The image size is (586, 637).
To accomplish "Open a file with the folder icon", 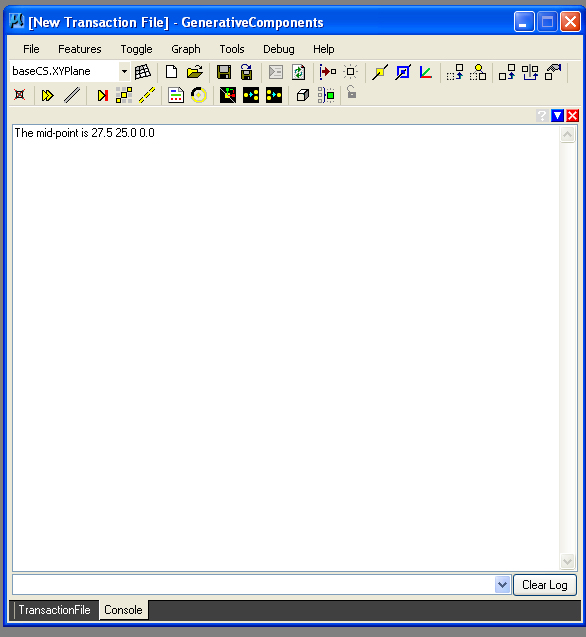I will coord(195,72).
